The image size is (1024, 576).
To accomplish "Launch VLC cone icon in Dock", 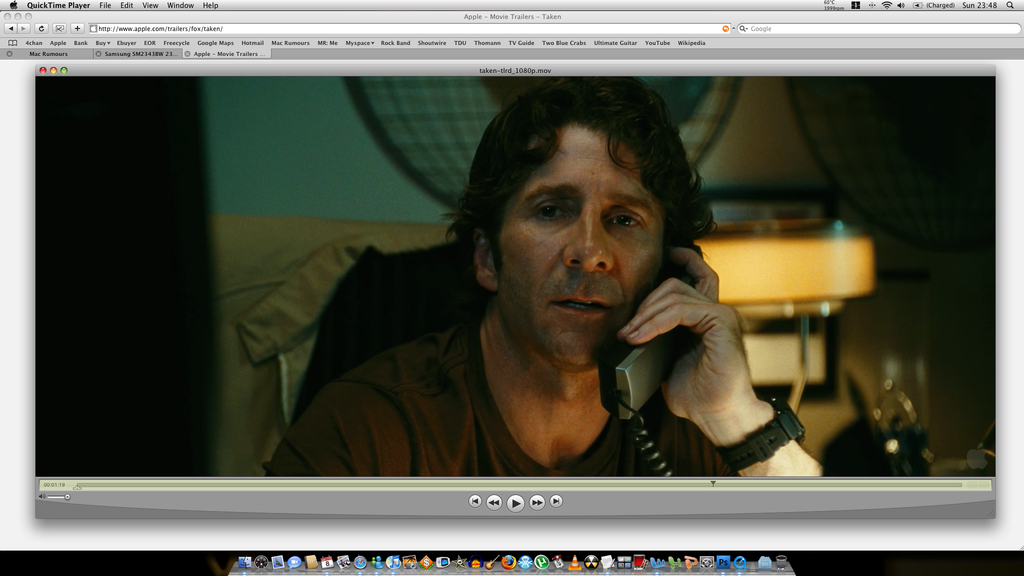I will (574, 562).
